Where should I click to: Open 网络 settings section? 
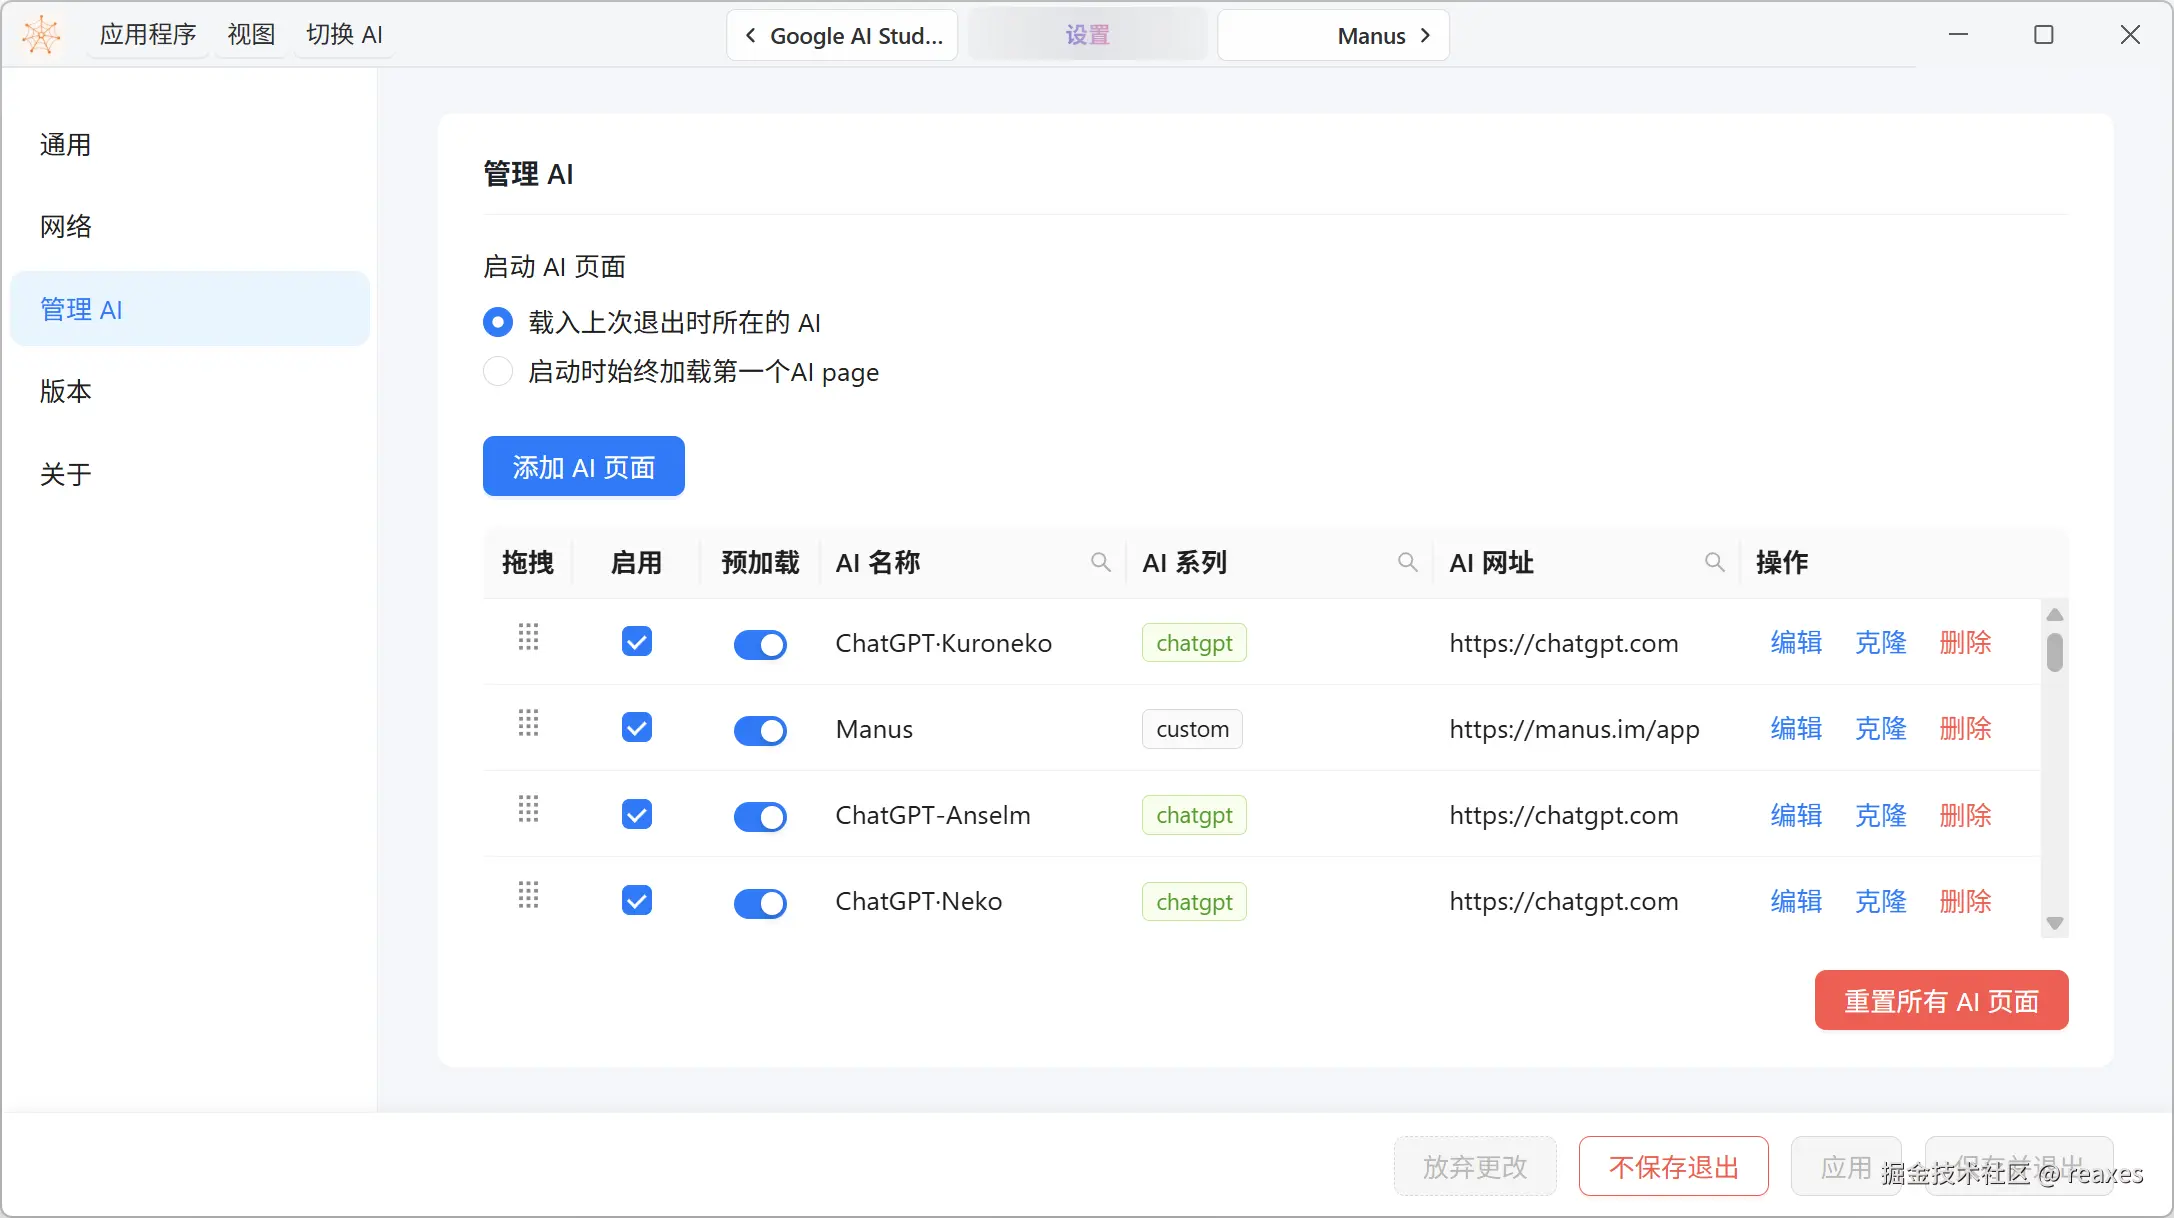point(190,227)
